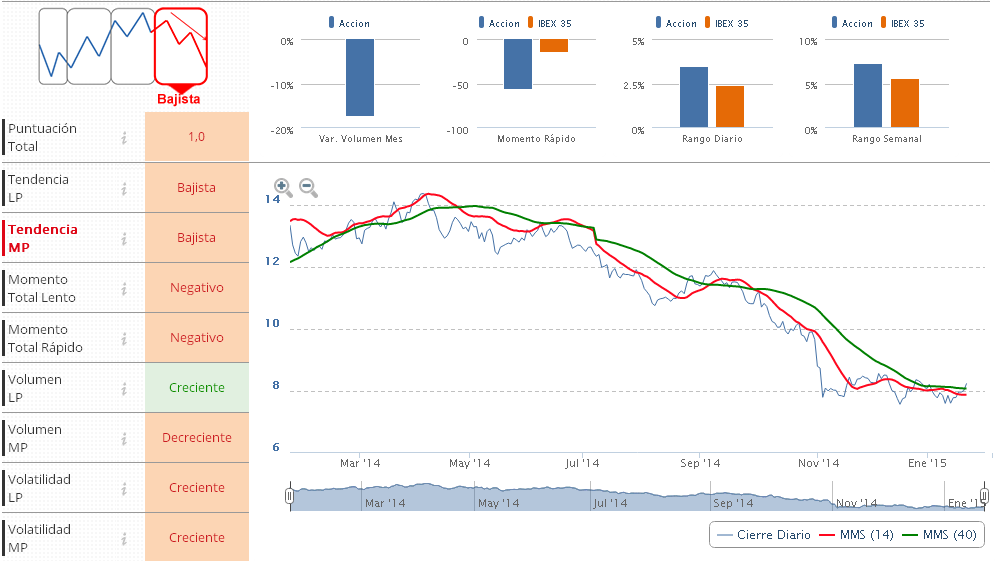Screen dimensions: 999x561
Task: Select the Volumen MP row
Action: coord(126,438)
